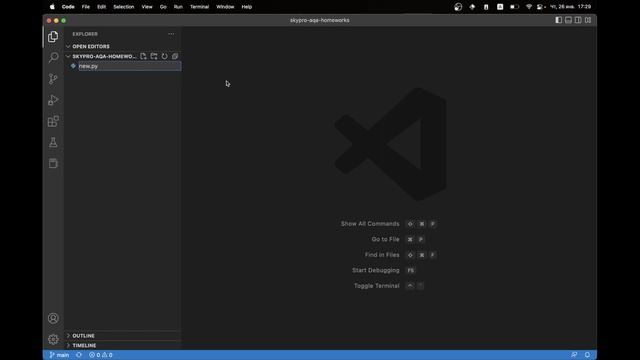Image resolution: width=640 pixels, height=360 pixels.
Task: Click the feedback icon in status bar
Action: click(x=574, y=355)
